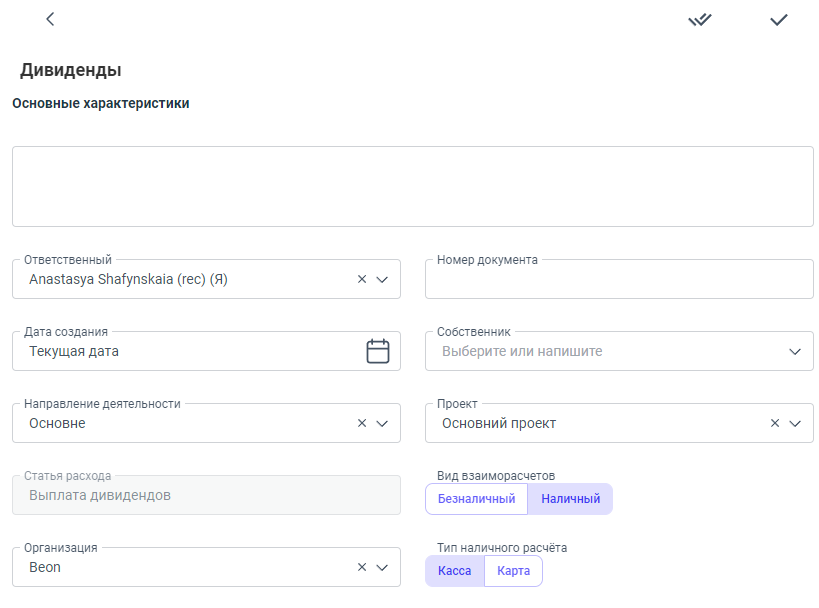Choose Карта cash payment type

click(513, 571)
